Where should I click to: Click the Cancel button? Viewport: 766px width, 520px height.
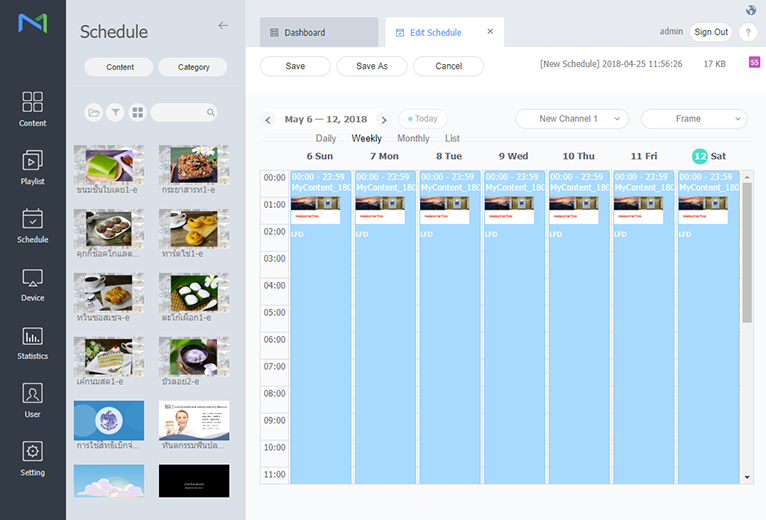tap(448, 66)
